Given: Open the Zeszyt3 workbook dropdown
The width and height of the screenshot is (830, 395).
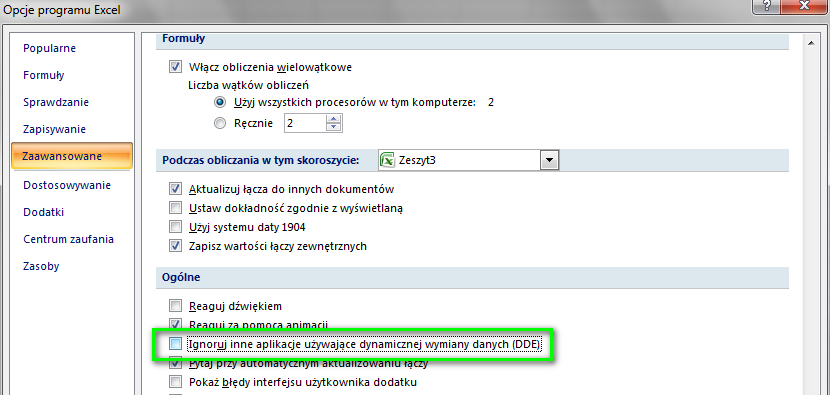Looking at the screenshot, I should pos(549,160).
